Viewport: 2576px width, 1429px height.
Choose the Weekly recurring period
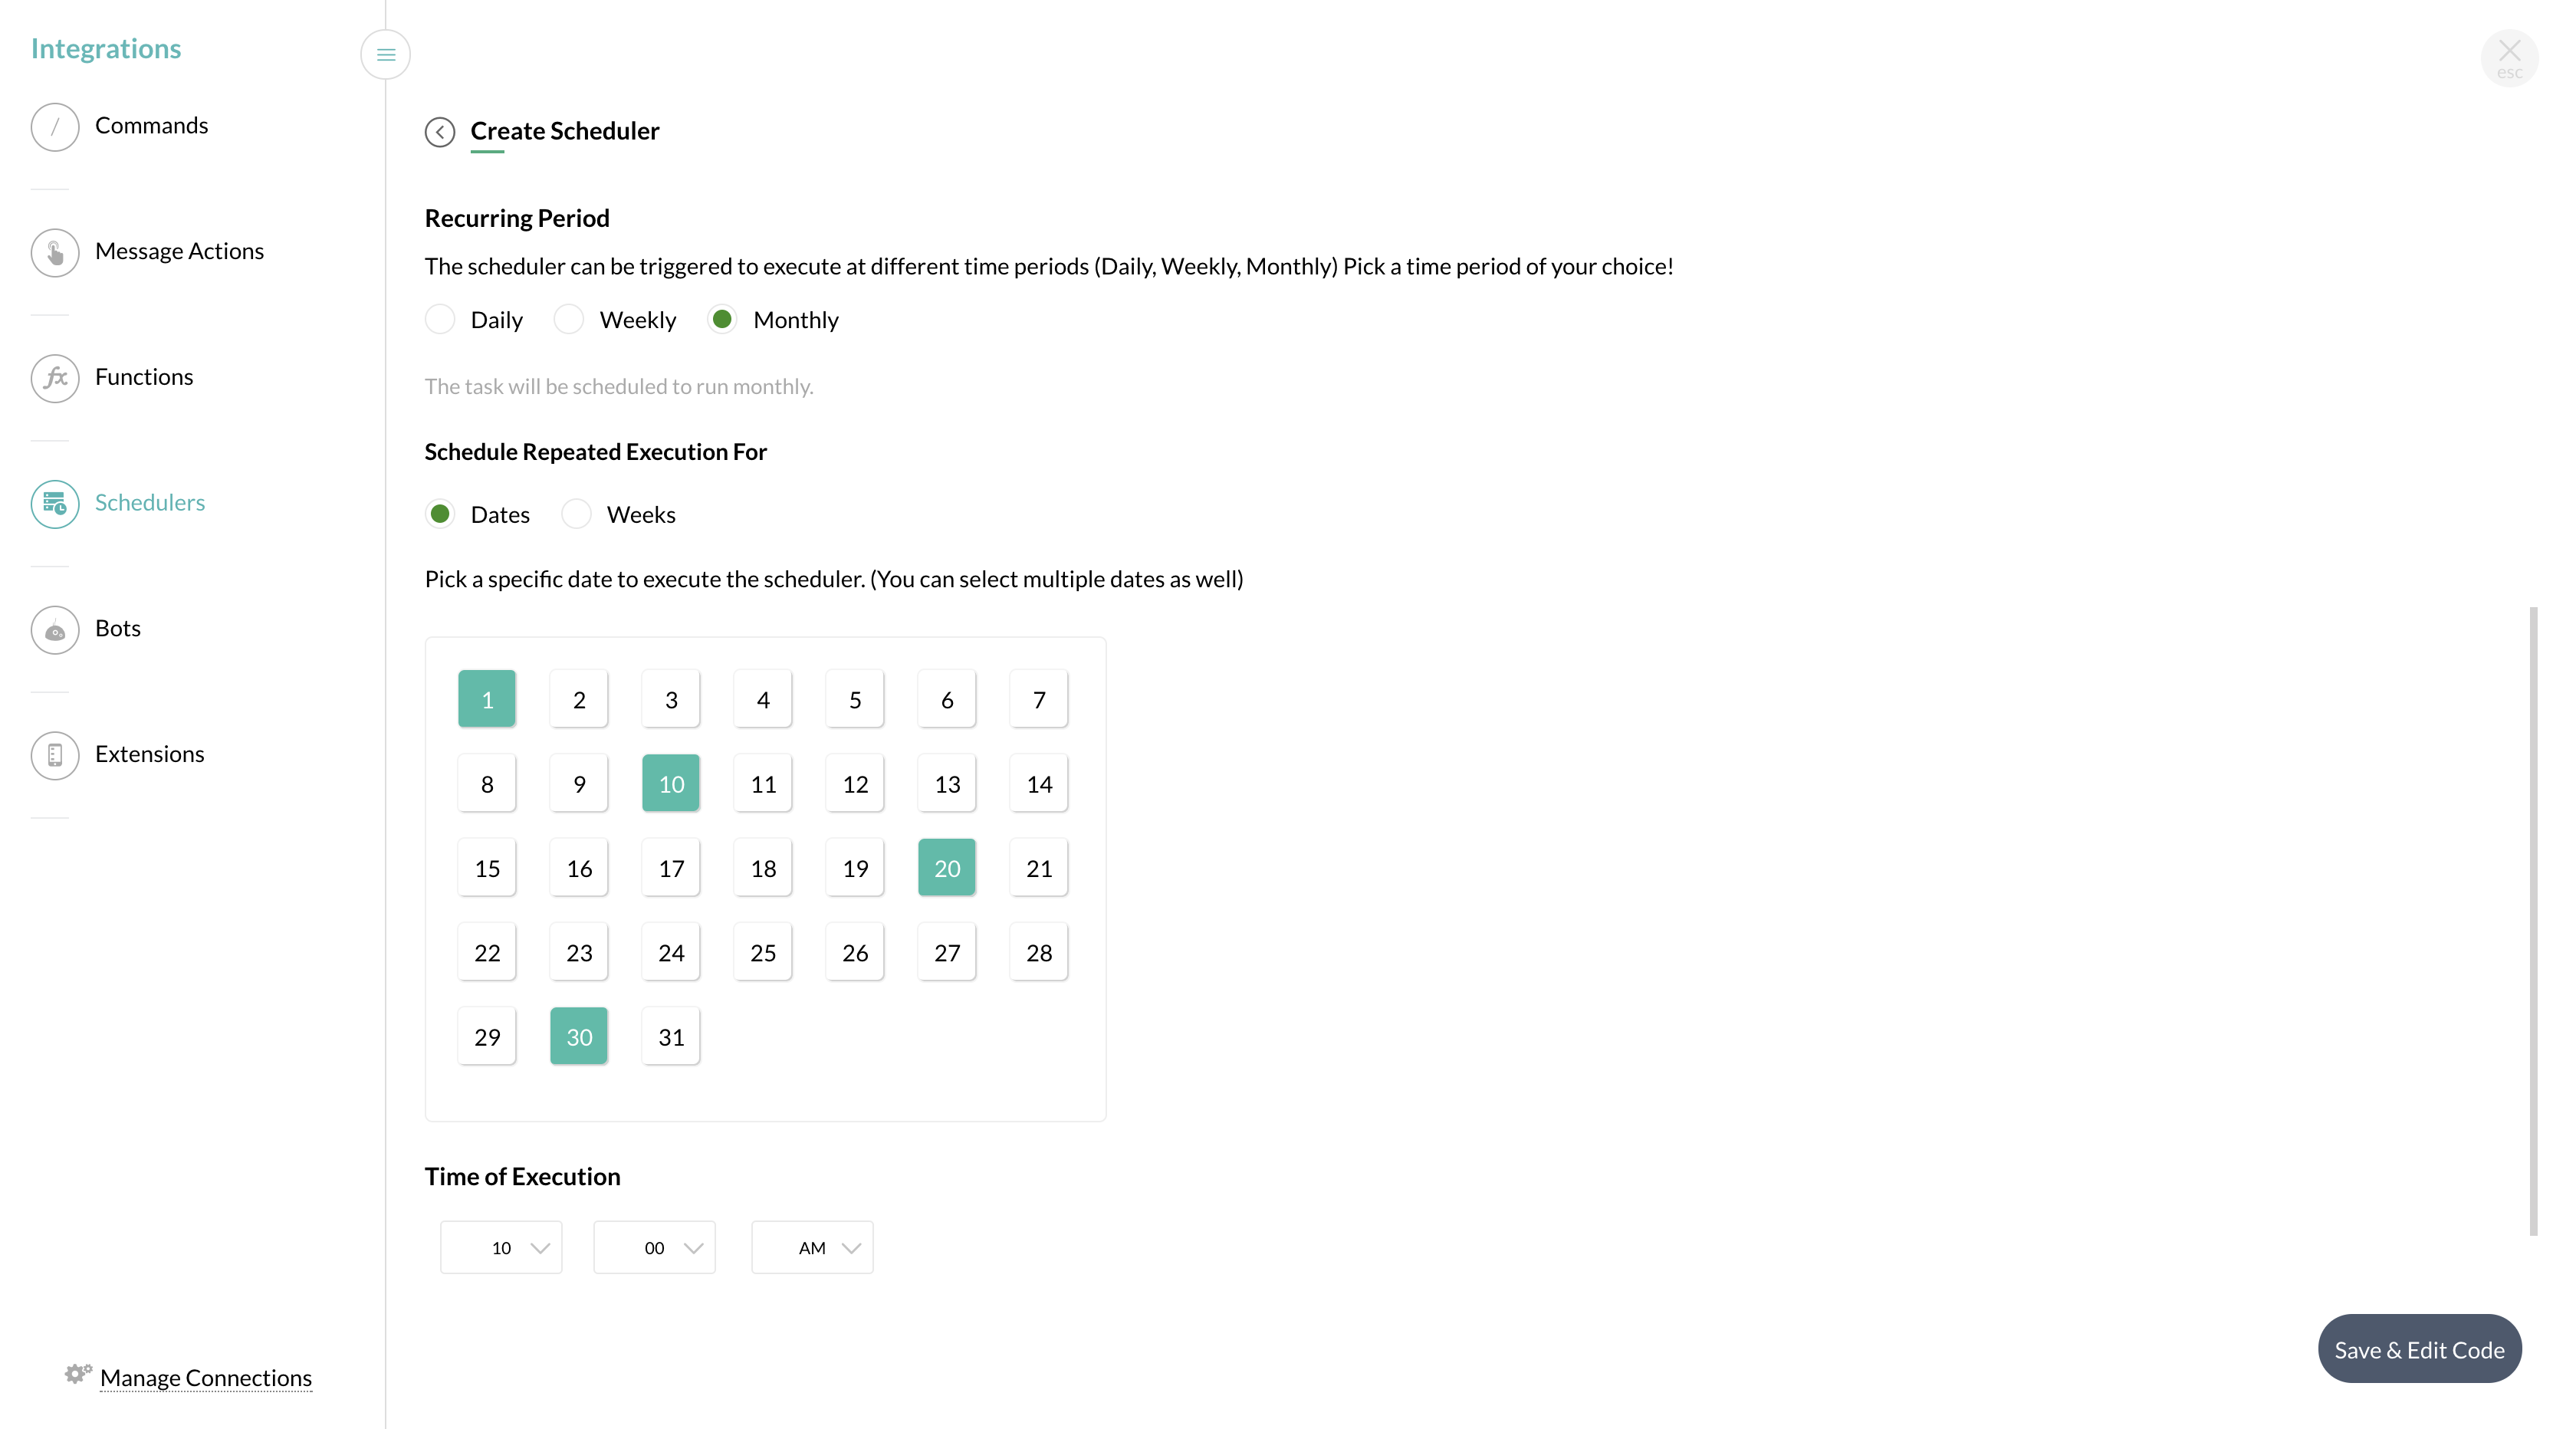pyautogui.click(x=569, y=320)
